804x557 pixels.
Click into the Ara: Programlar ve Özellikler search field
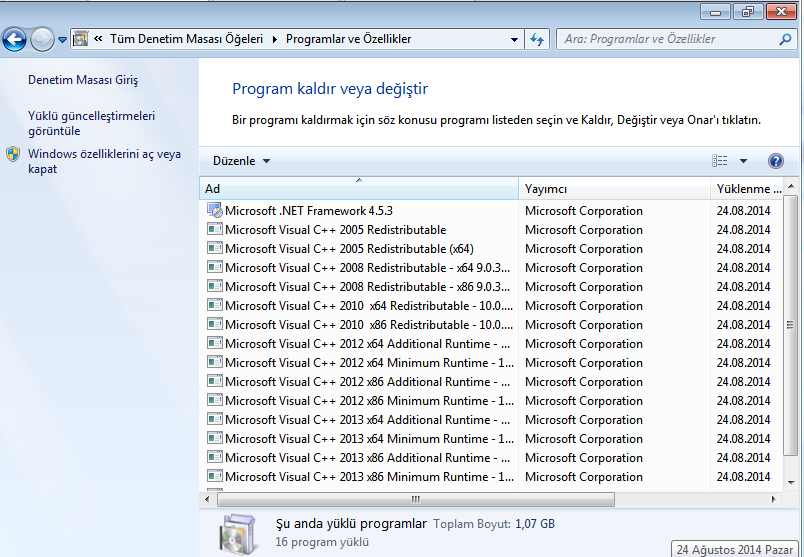pos(665,40)
